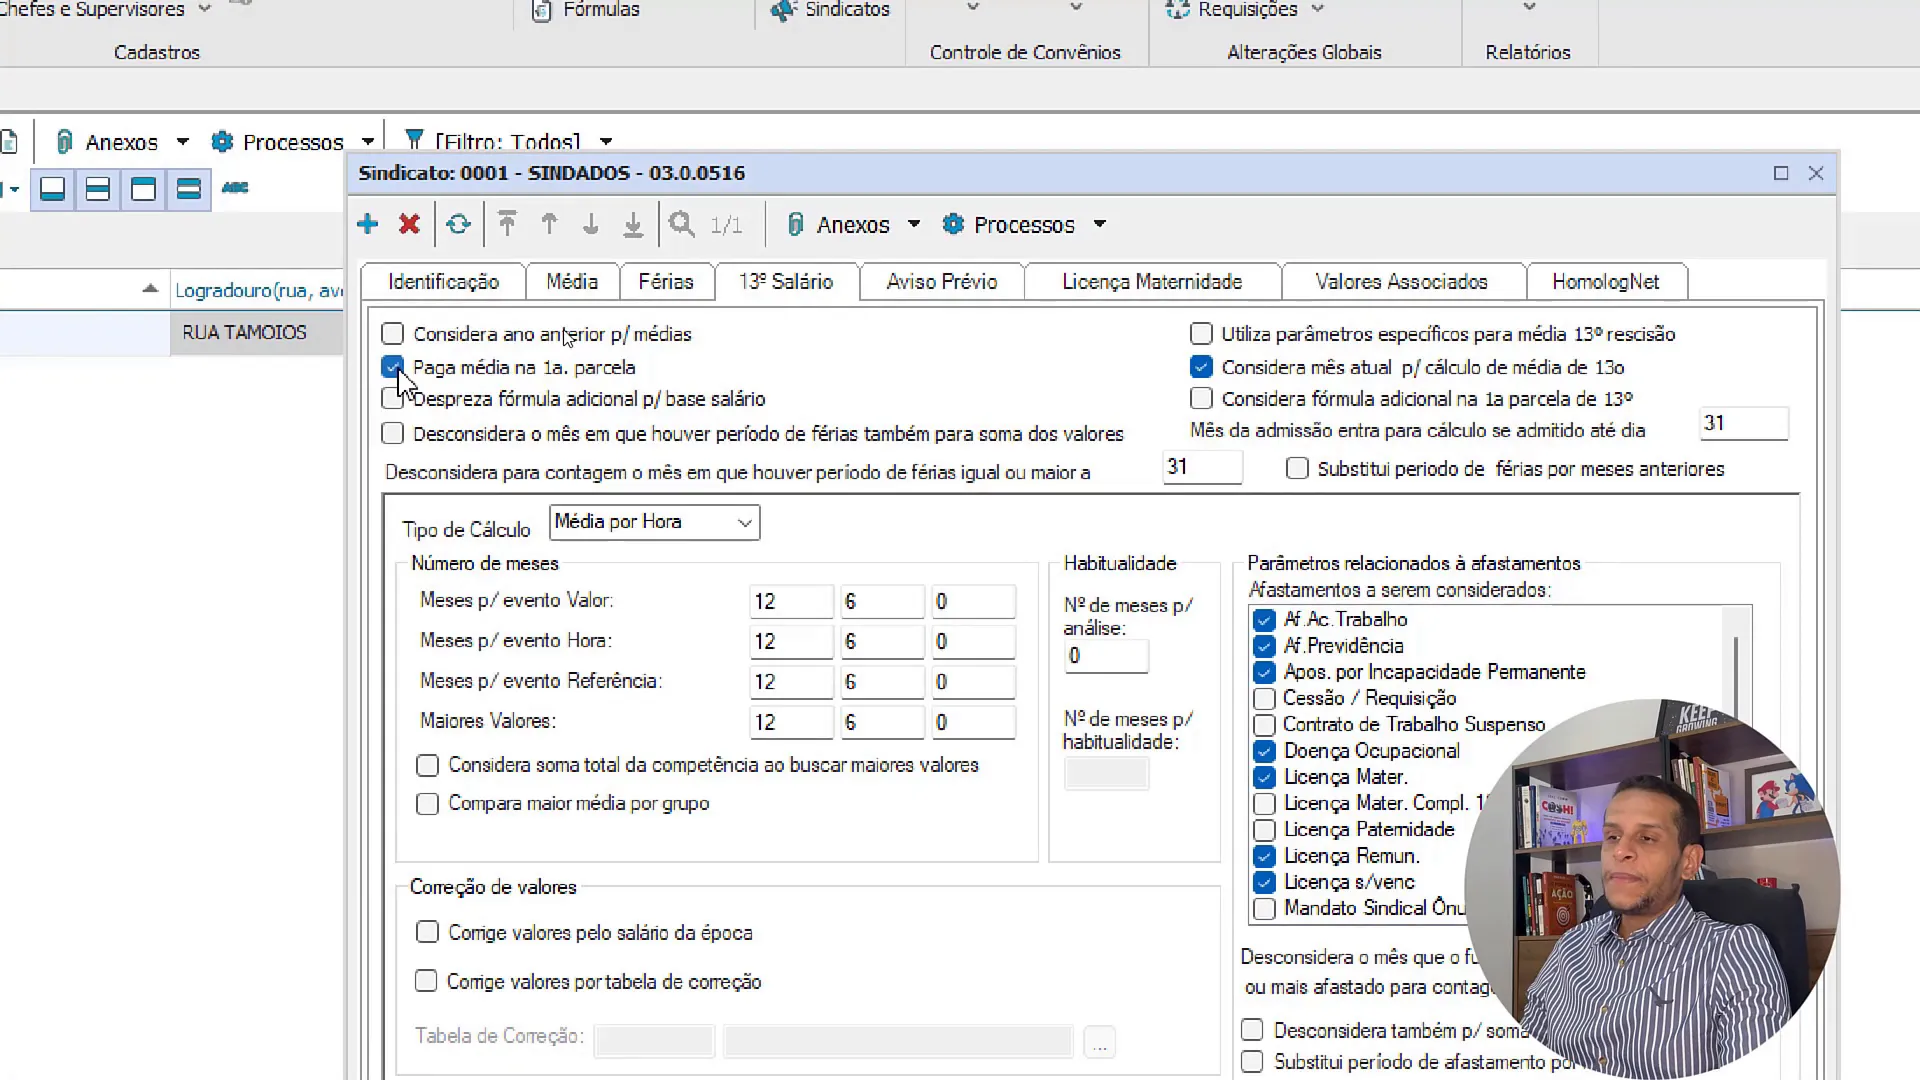Click the Nº de meses p/ análise field
The height and width of the screenshot is (1080, 1920).
pyautogui.click(x=1105, y=656)
